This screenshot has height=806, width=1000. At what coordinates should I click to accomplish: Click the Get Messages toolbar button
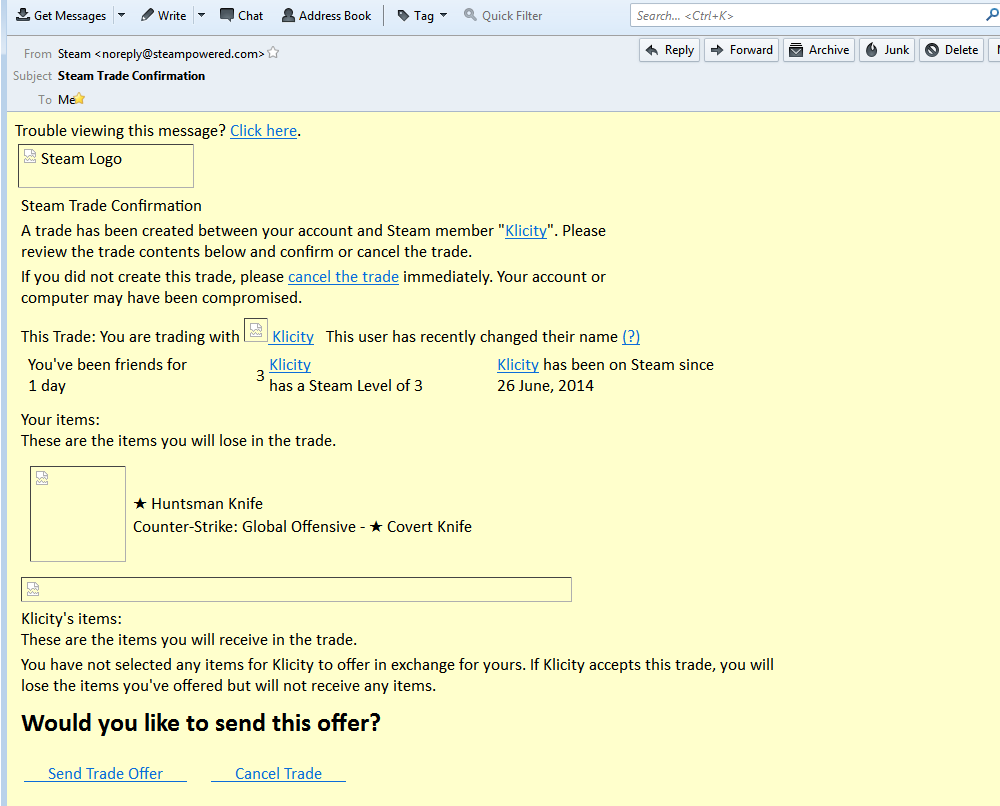coord(60,16)
